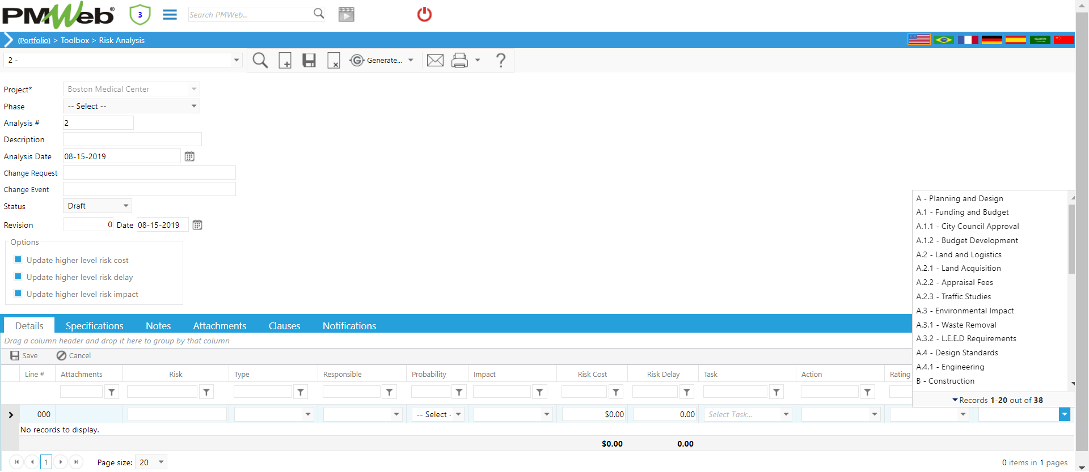
Task: Filter the Risk column
Action: 206,392
